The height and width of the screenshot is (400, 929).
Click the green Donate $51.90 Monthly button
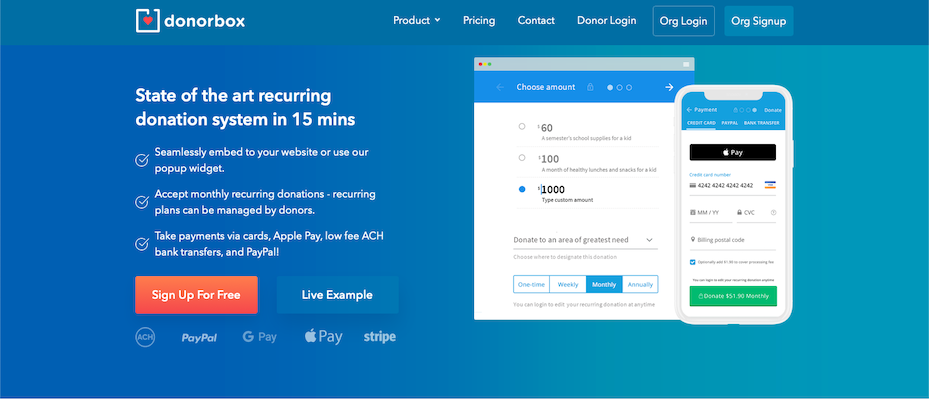tap(733, 296)
